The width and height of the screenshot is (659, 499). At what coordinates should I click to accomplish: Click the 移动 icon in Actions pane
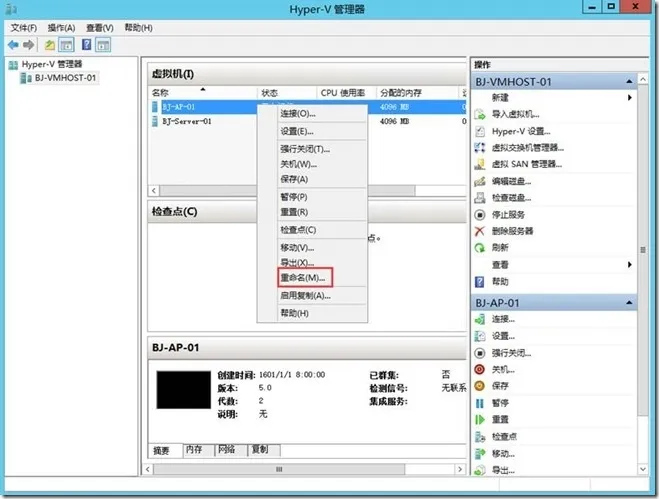pos(480,454)
